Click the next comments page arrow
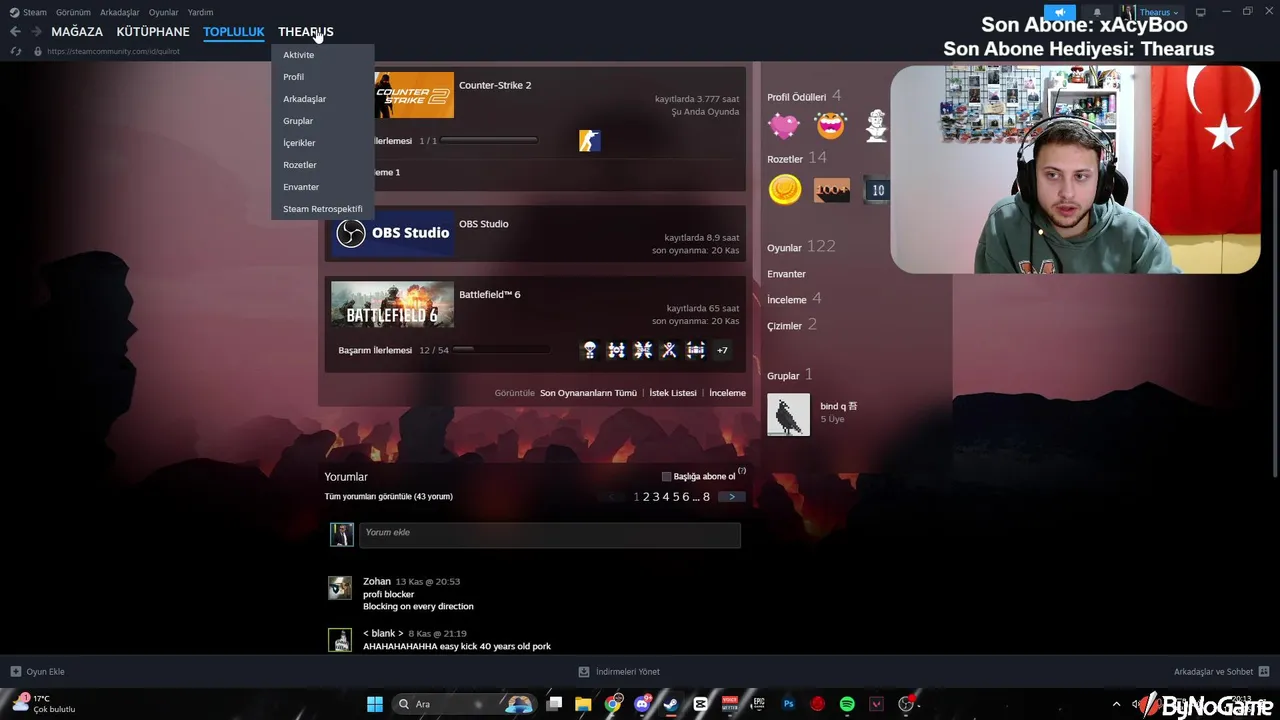 [731, 497]
